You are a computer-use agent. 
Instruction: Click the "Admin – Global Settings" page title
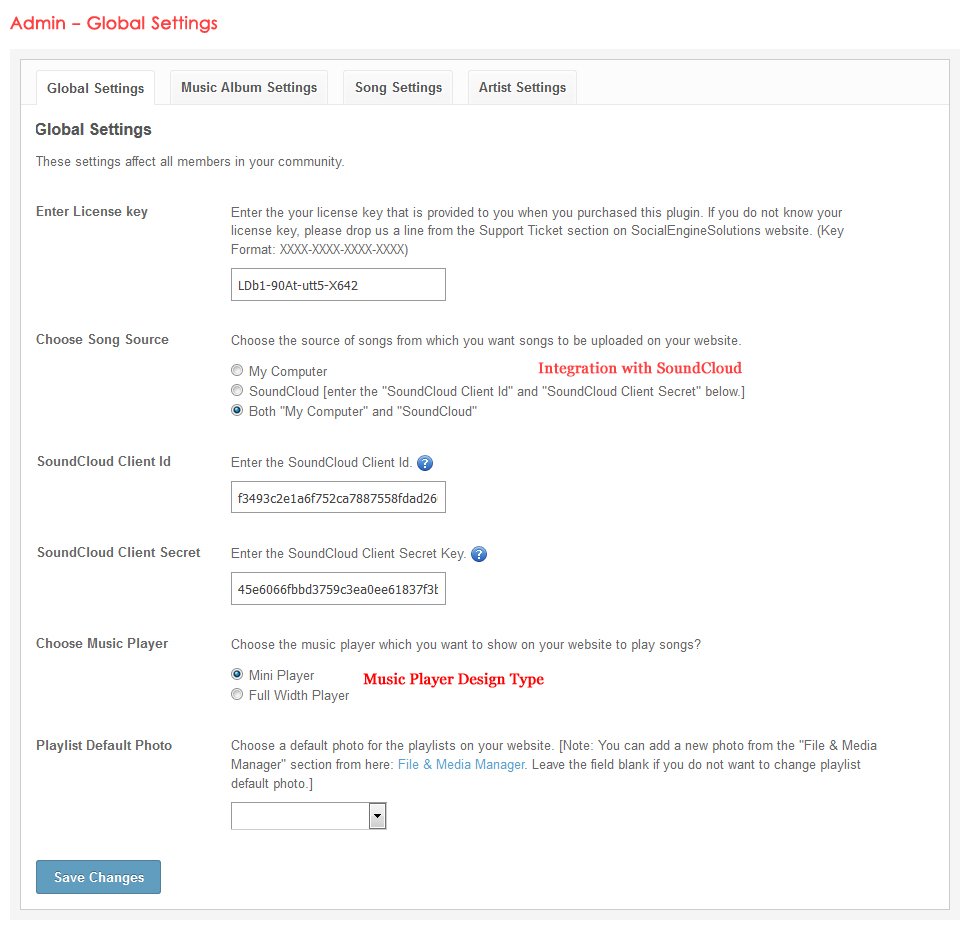tap(114, 23)
